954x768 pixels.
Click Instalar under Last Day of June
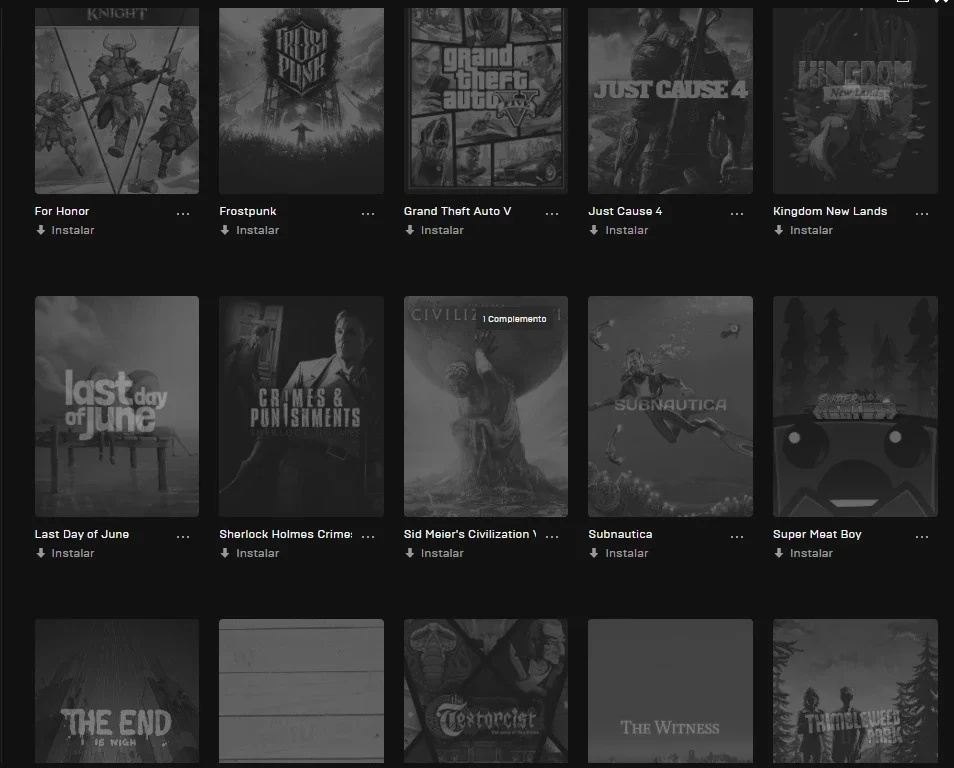[x=65, y=553]
